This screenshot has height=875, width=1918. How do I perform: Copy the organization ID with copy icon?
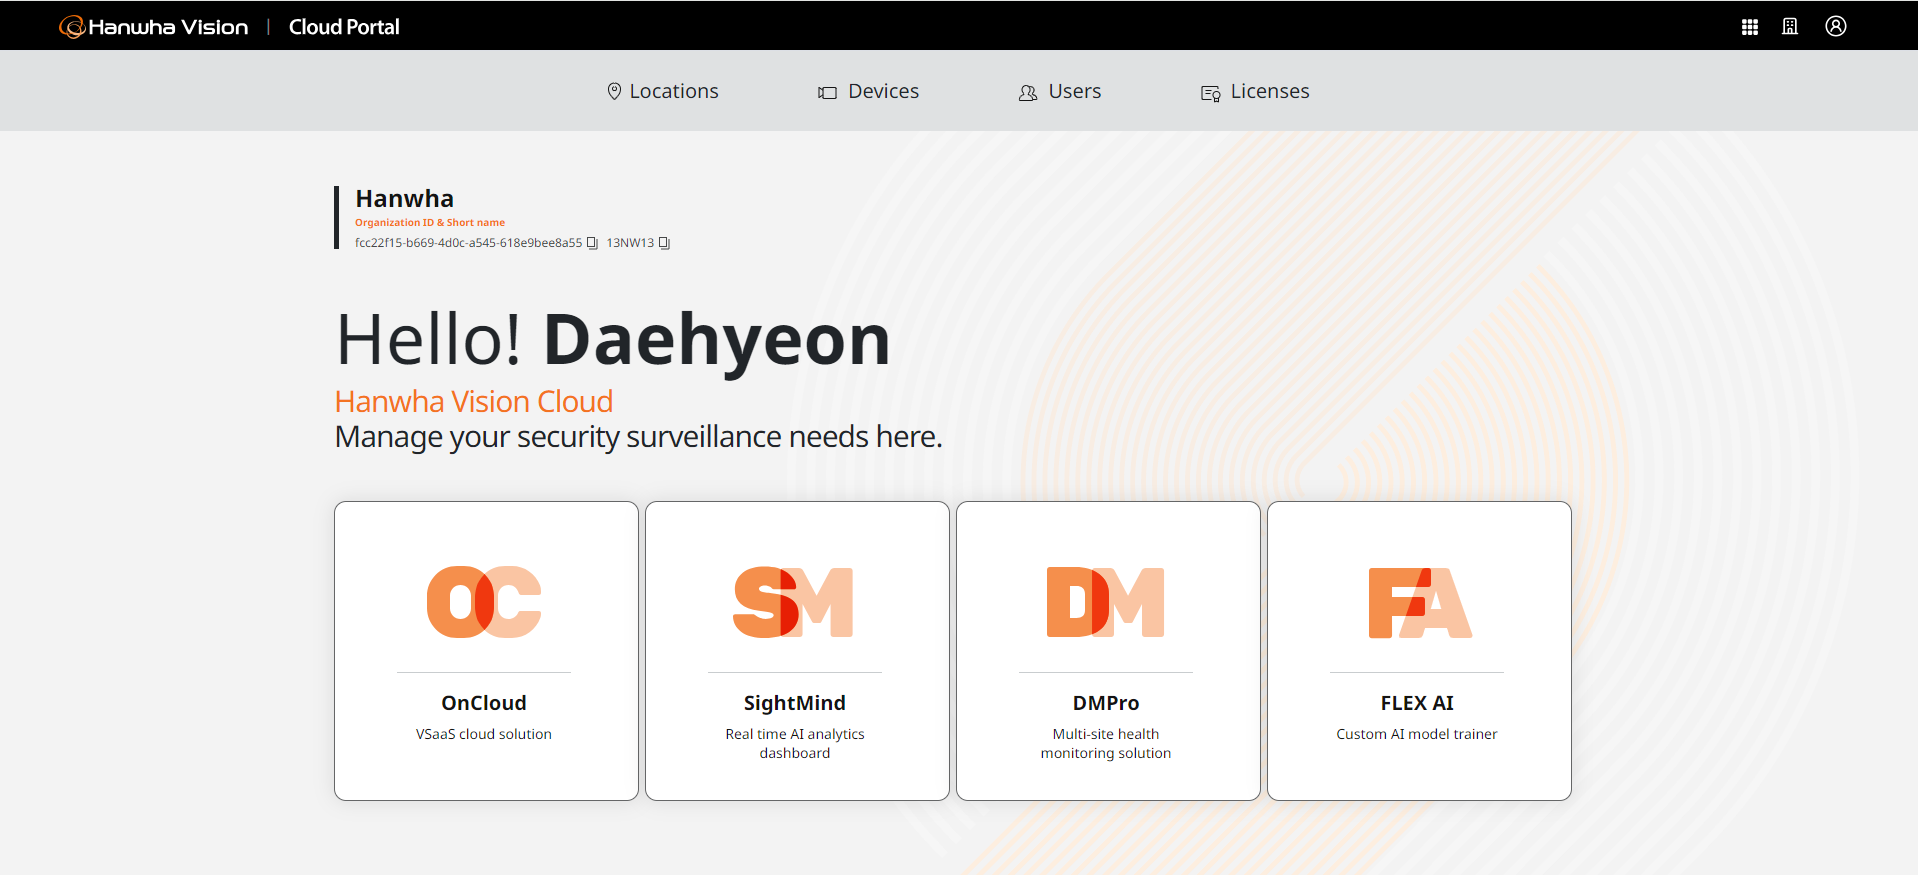coord(592,243)
